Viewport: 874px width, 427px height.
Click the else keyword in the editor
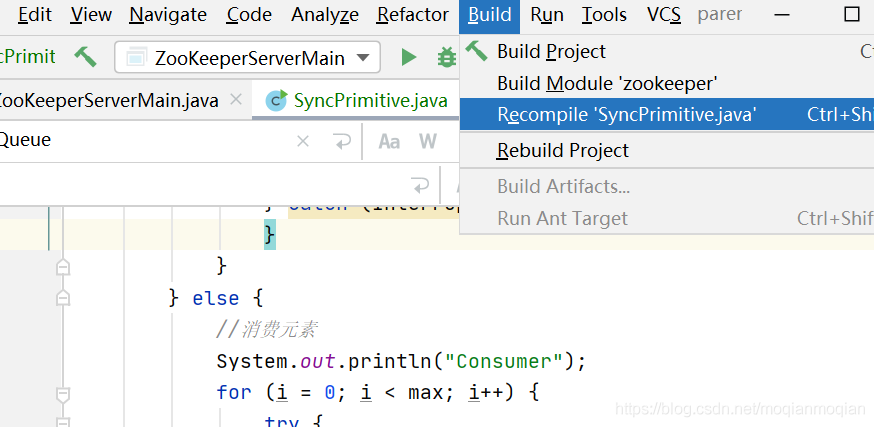(x=216, y=298)
